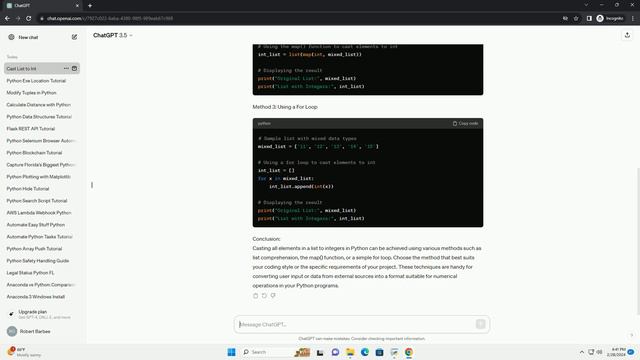Open Microsoft Edge from the taskbar
640x360 pixels.
pyautogui.click(x=364, y=352)
